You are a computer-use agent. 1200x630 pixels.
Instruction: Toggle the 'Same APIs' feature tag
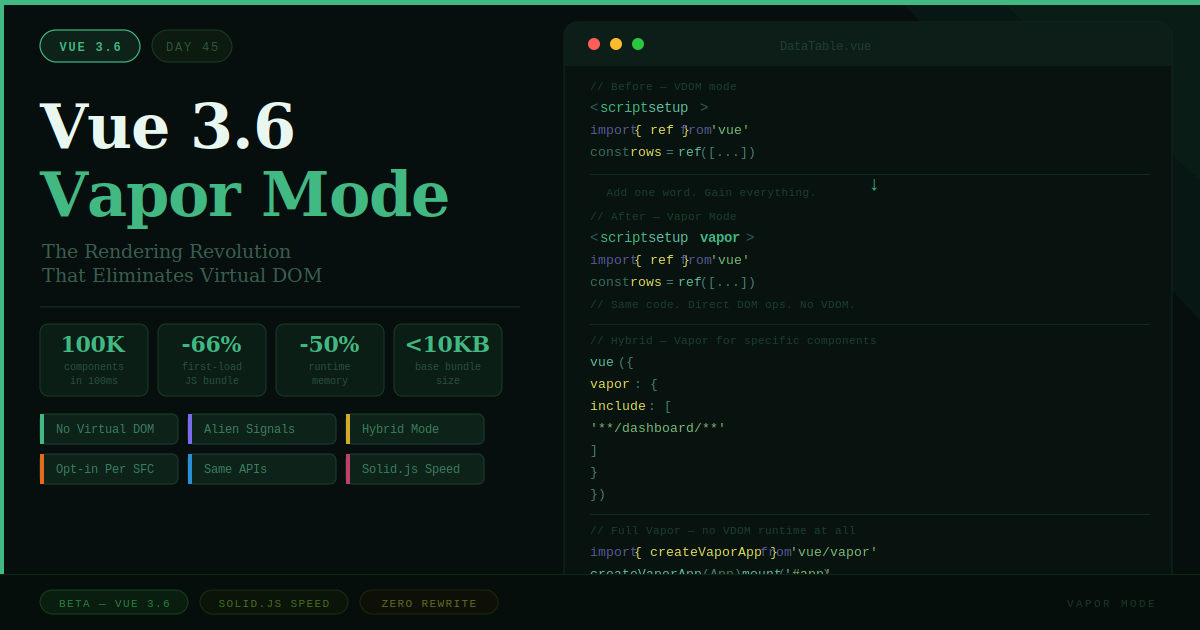pyautogui.click(x=262, y=468)
